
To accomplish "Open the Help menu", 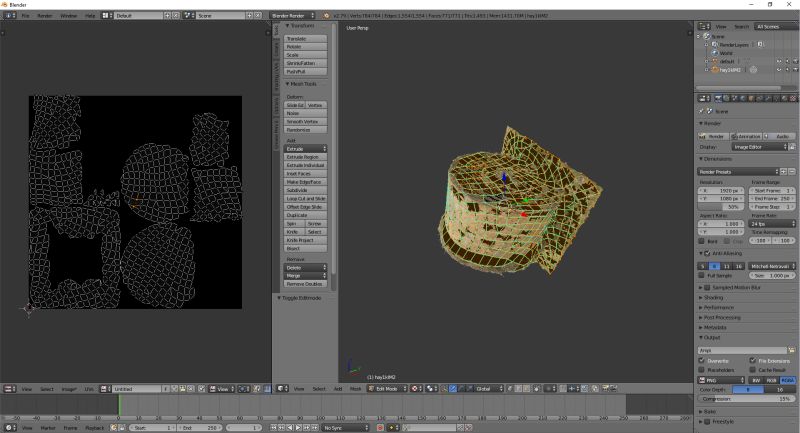I will click(90, 15).
